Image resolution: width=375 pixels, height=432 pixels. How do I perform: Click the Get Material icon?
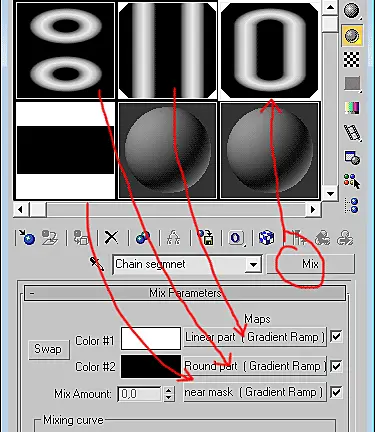(x=26, y=238)
